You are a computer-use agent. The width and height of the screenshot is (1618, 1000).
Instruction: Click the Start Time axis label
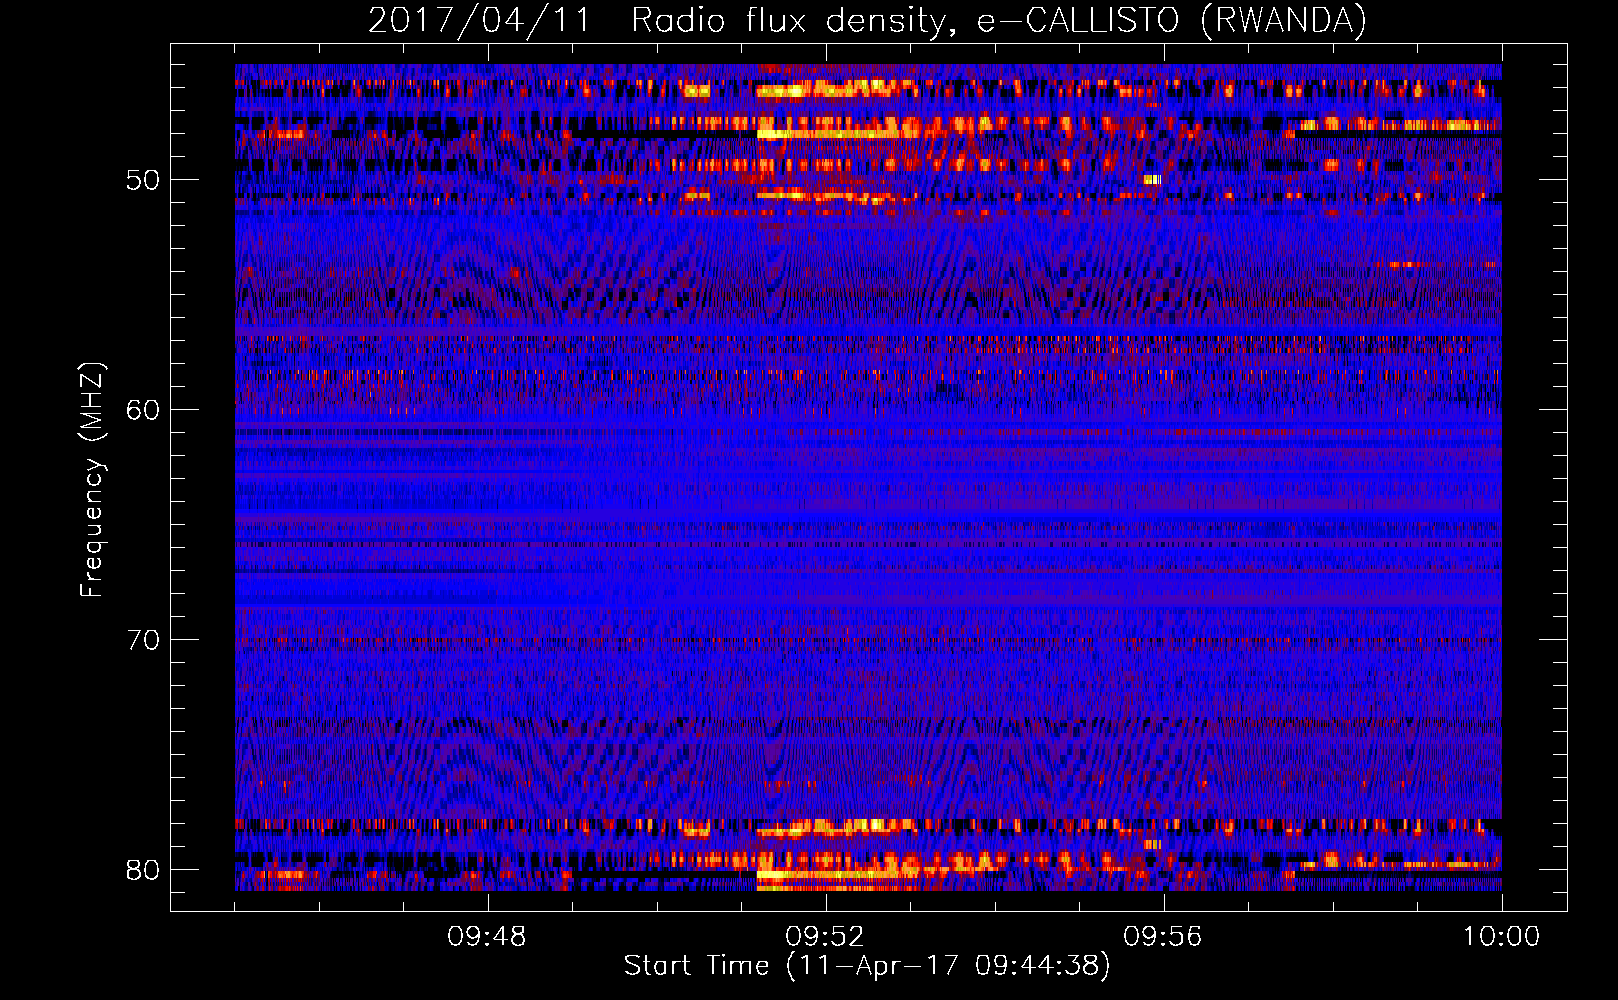pyautogui.click(x=867, y=966)
